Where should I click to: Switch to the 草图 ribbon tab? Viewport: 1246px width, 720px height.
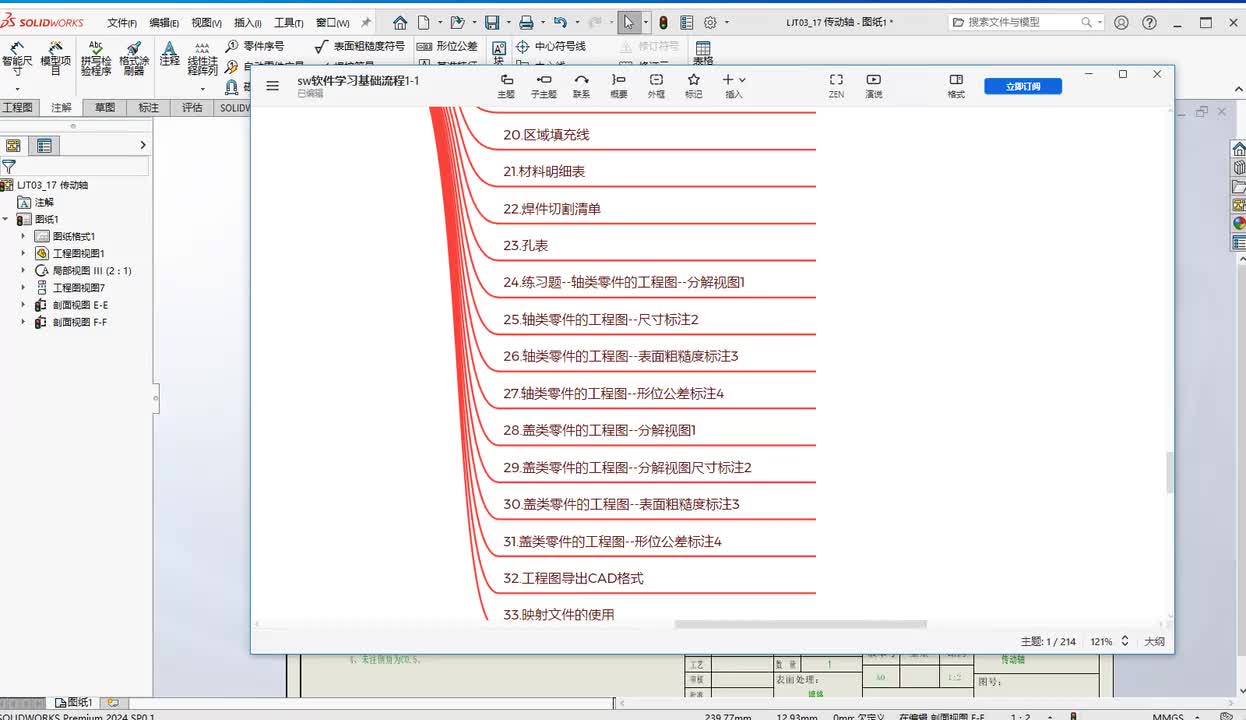pyautogui.click(x=105, y=108)
